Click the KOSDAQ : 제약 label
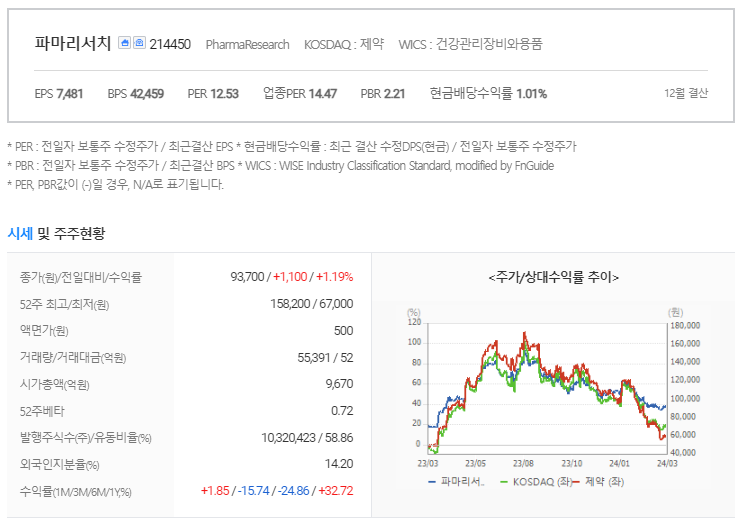The height and width of the screenshot is (520, 743). tap(344, 44)
